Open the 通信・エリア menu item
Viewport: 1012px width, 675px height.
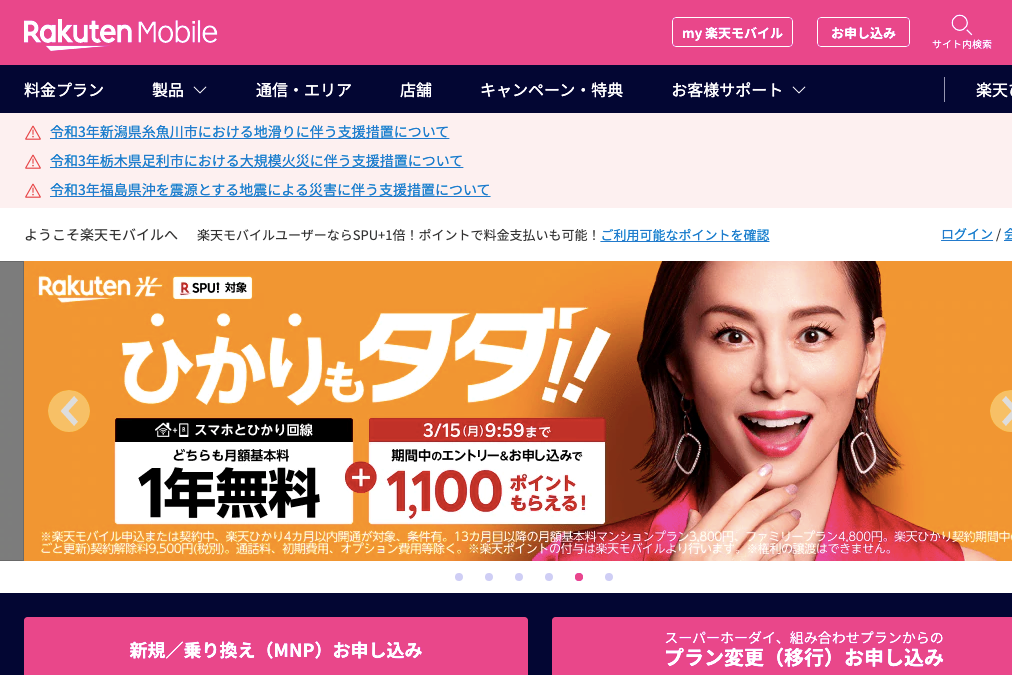tap(303, 90)
